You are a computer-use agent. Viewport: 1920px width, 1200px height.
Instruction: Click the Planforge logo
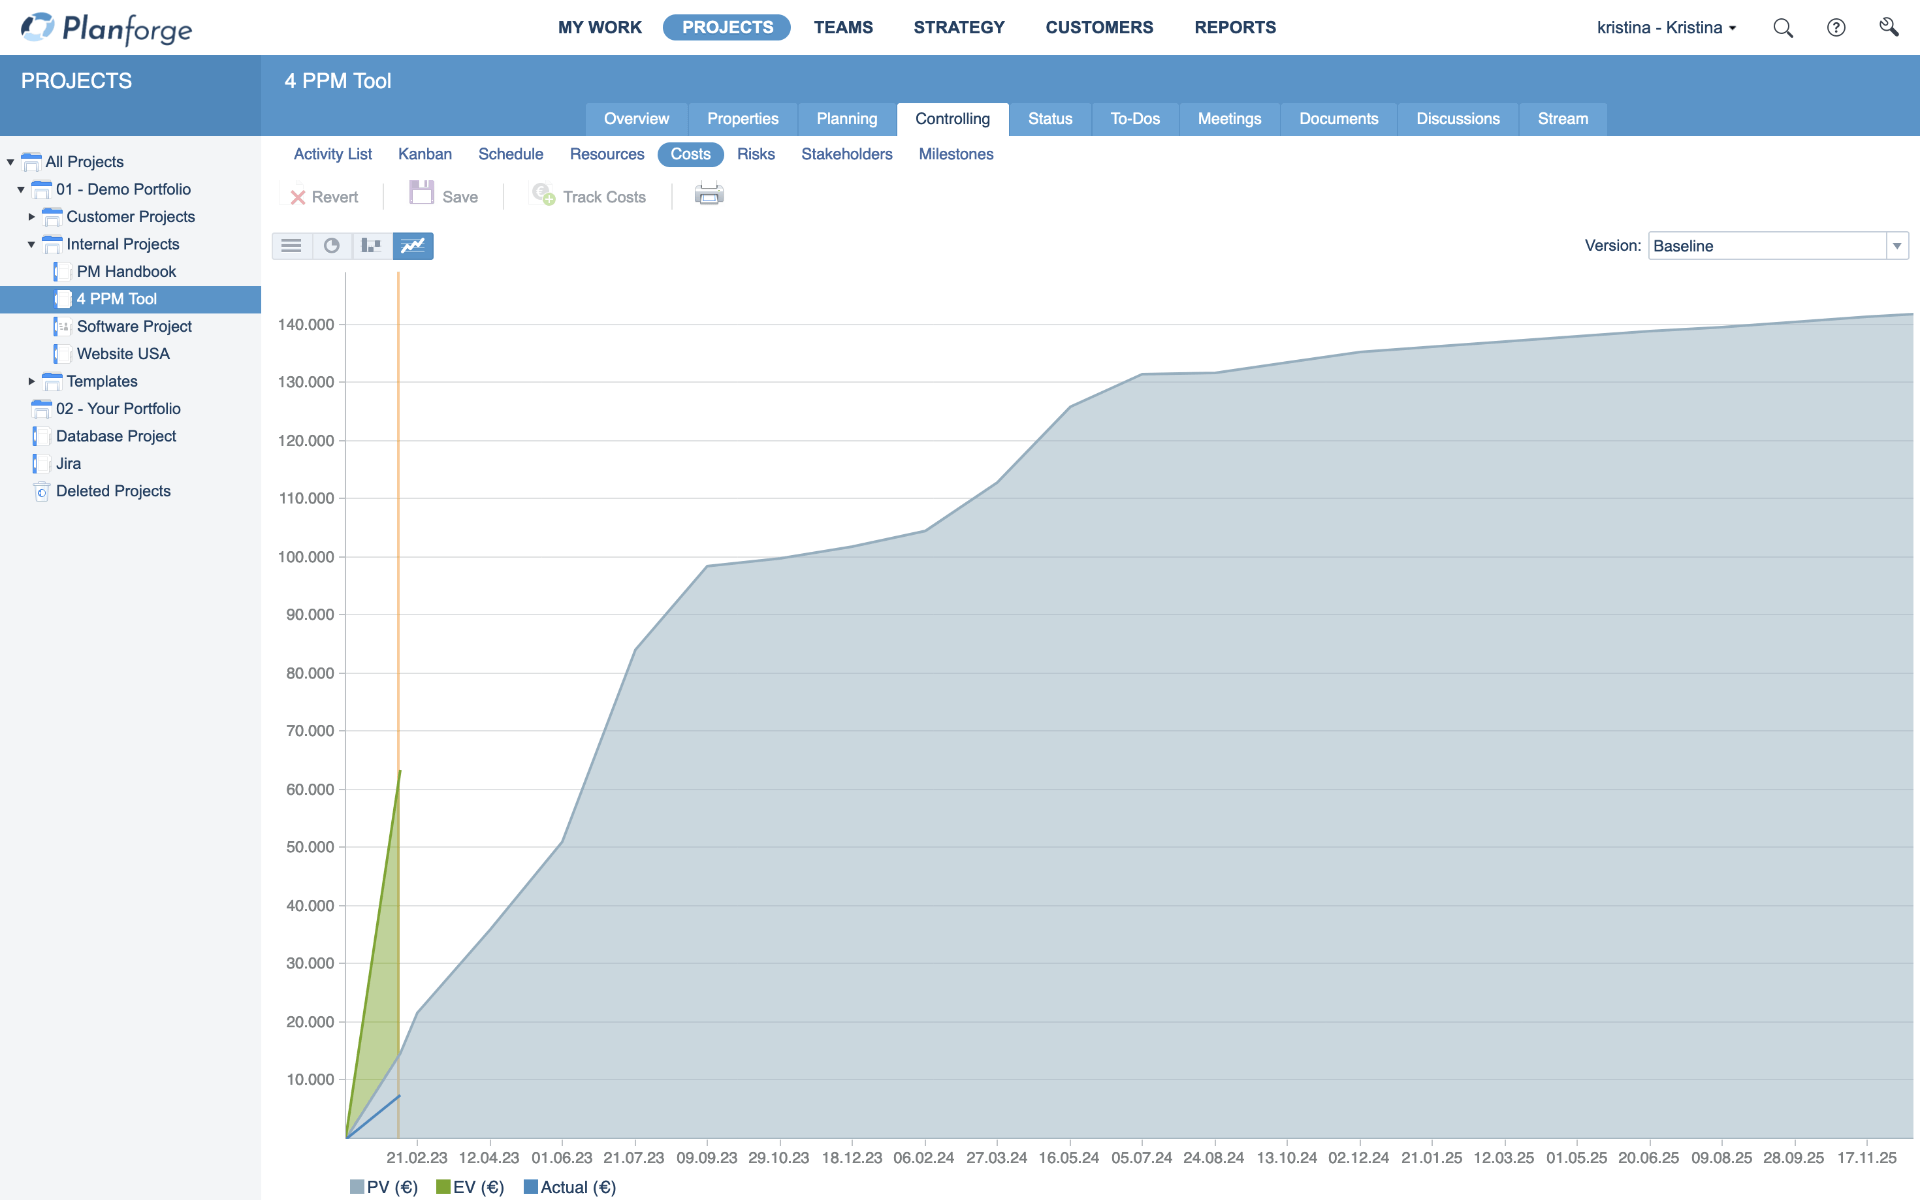106,28
